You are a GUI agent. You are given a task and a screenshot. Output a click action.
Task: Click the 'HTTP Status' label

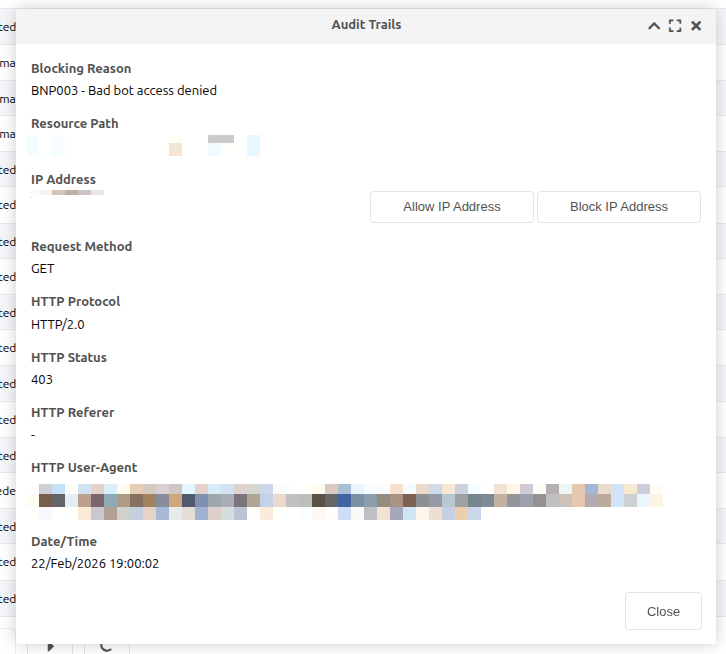click(x=69, y=358)
